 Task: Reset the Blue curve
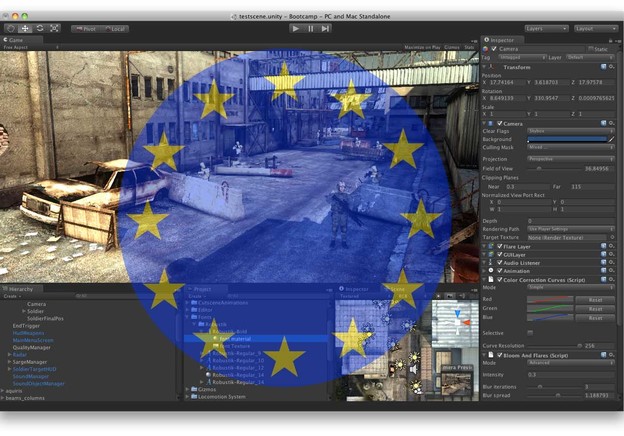[595, 318]
